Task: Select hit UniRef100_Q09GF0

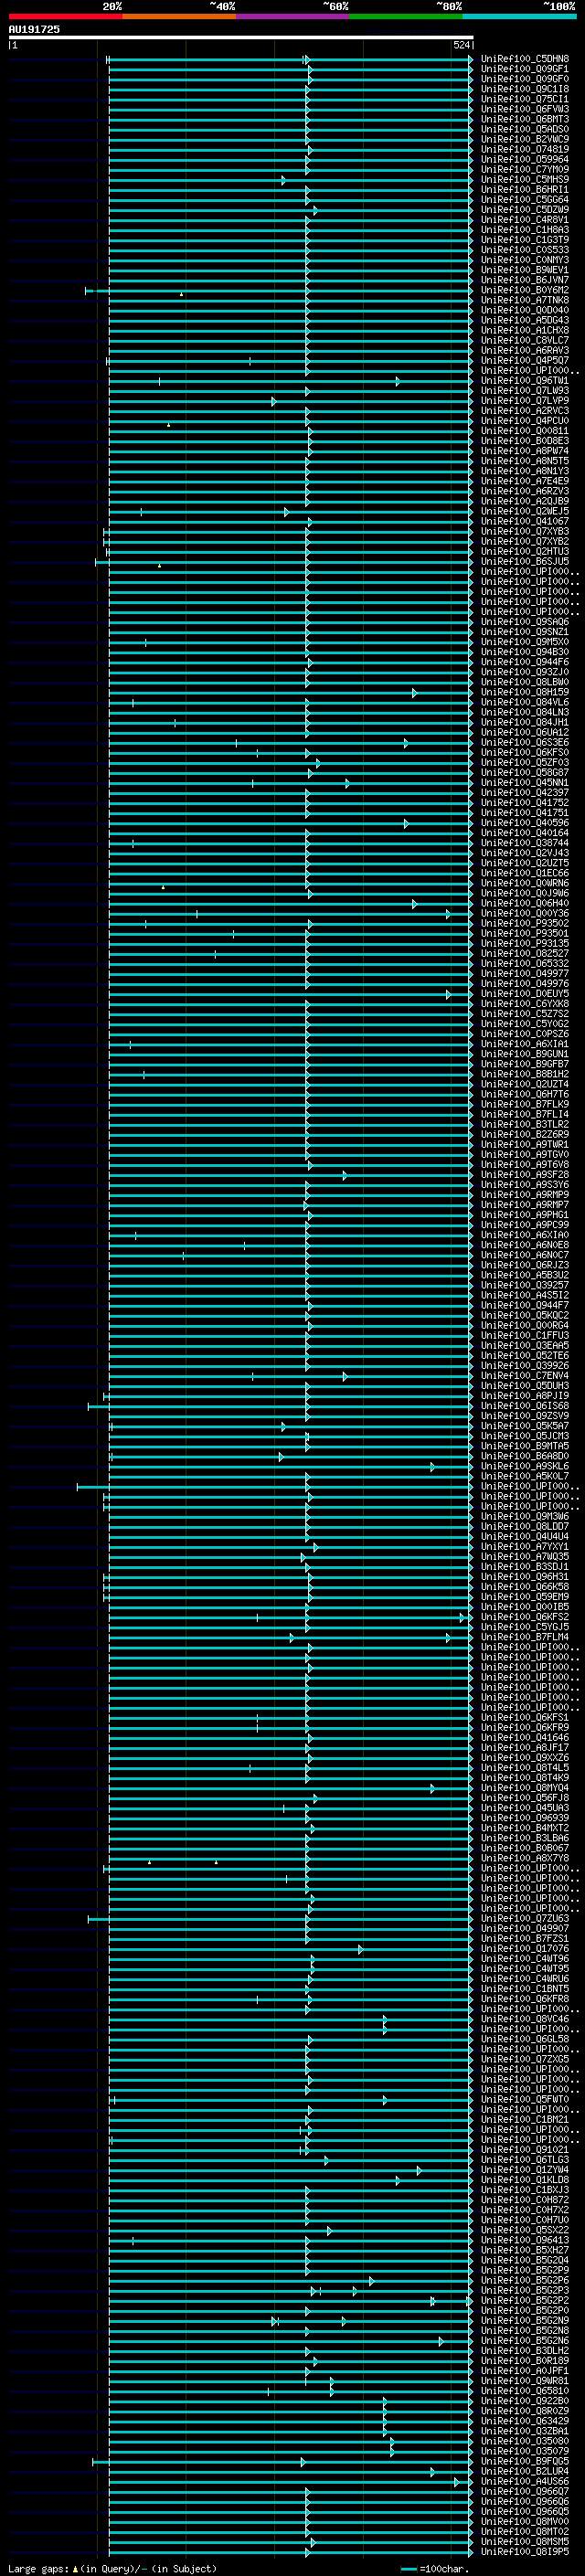Action: pyautogui.click(x=525, y=79)
